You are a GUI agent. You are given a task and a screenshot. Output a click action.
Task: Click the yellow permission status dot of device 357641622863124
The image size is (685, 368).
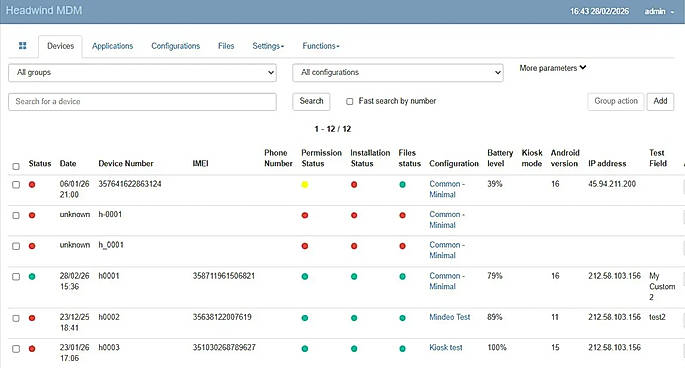pyautogui.click(x=305, y=184)
